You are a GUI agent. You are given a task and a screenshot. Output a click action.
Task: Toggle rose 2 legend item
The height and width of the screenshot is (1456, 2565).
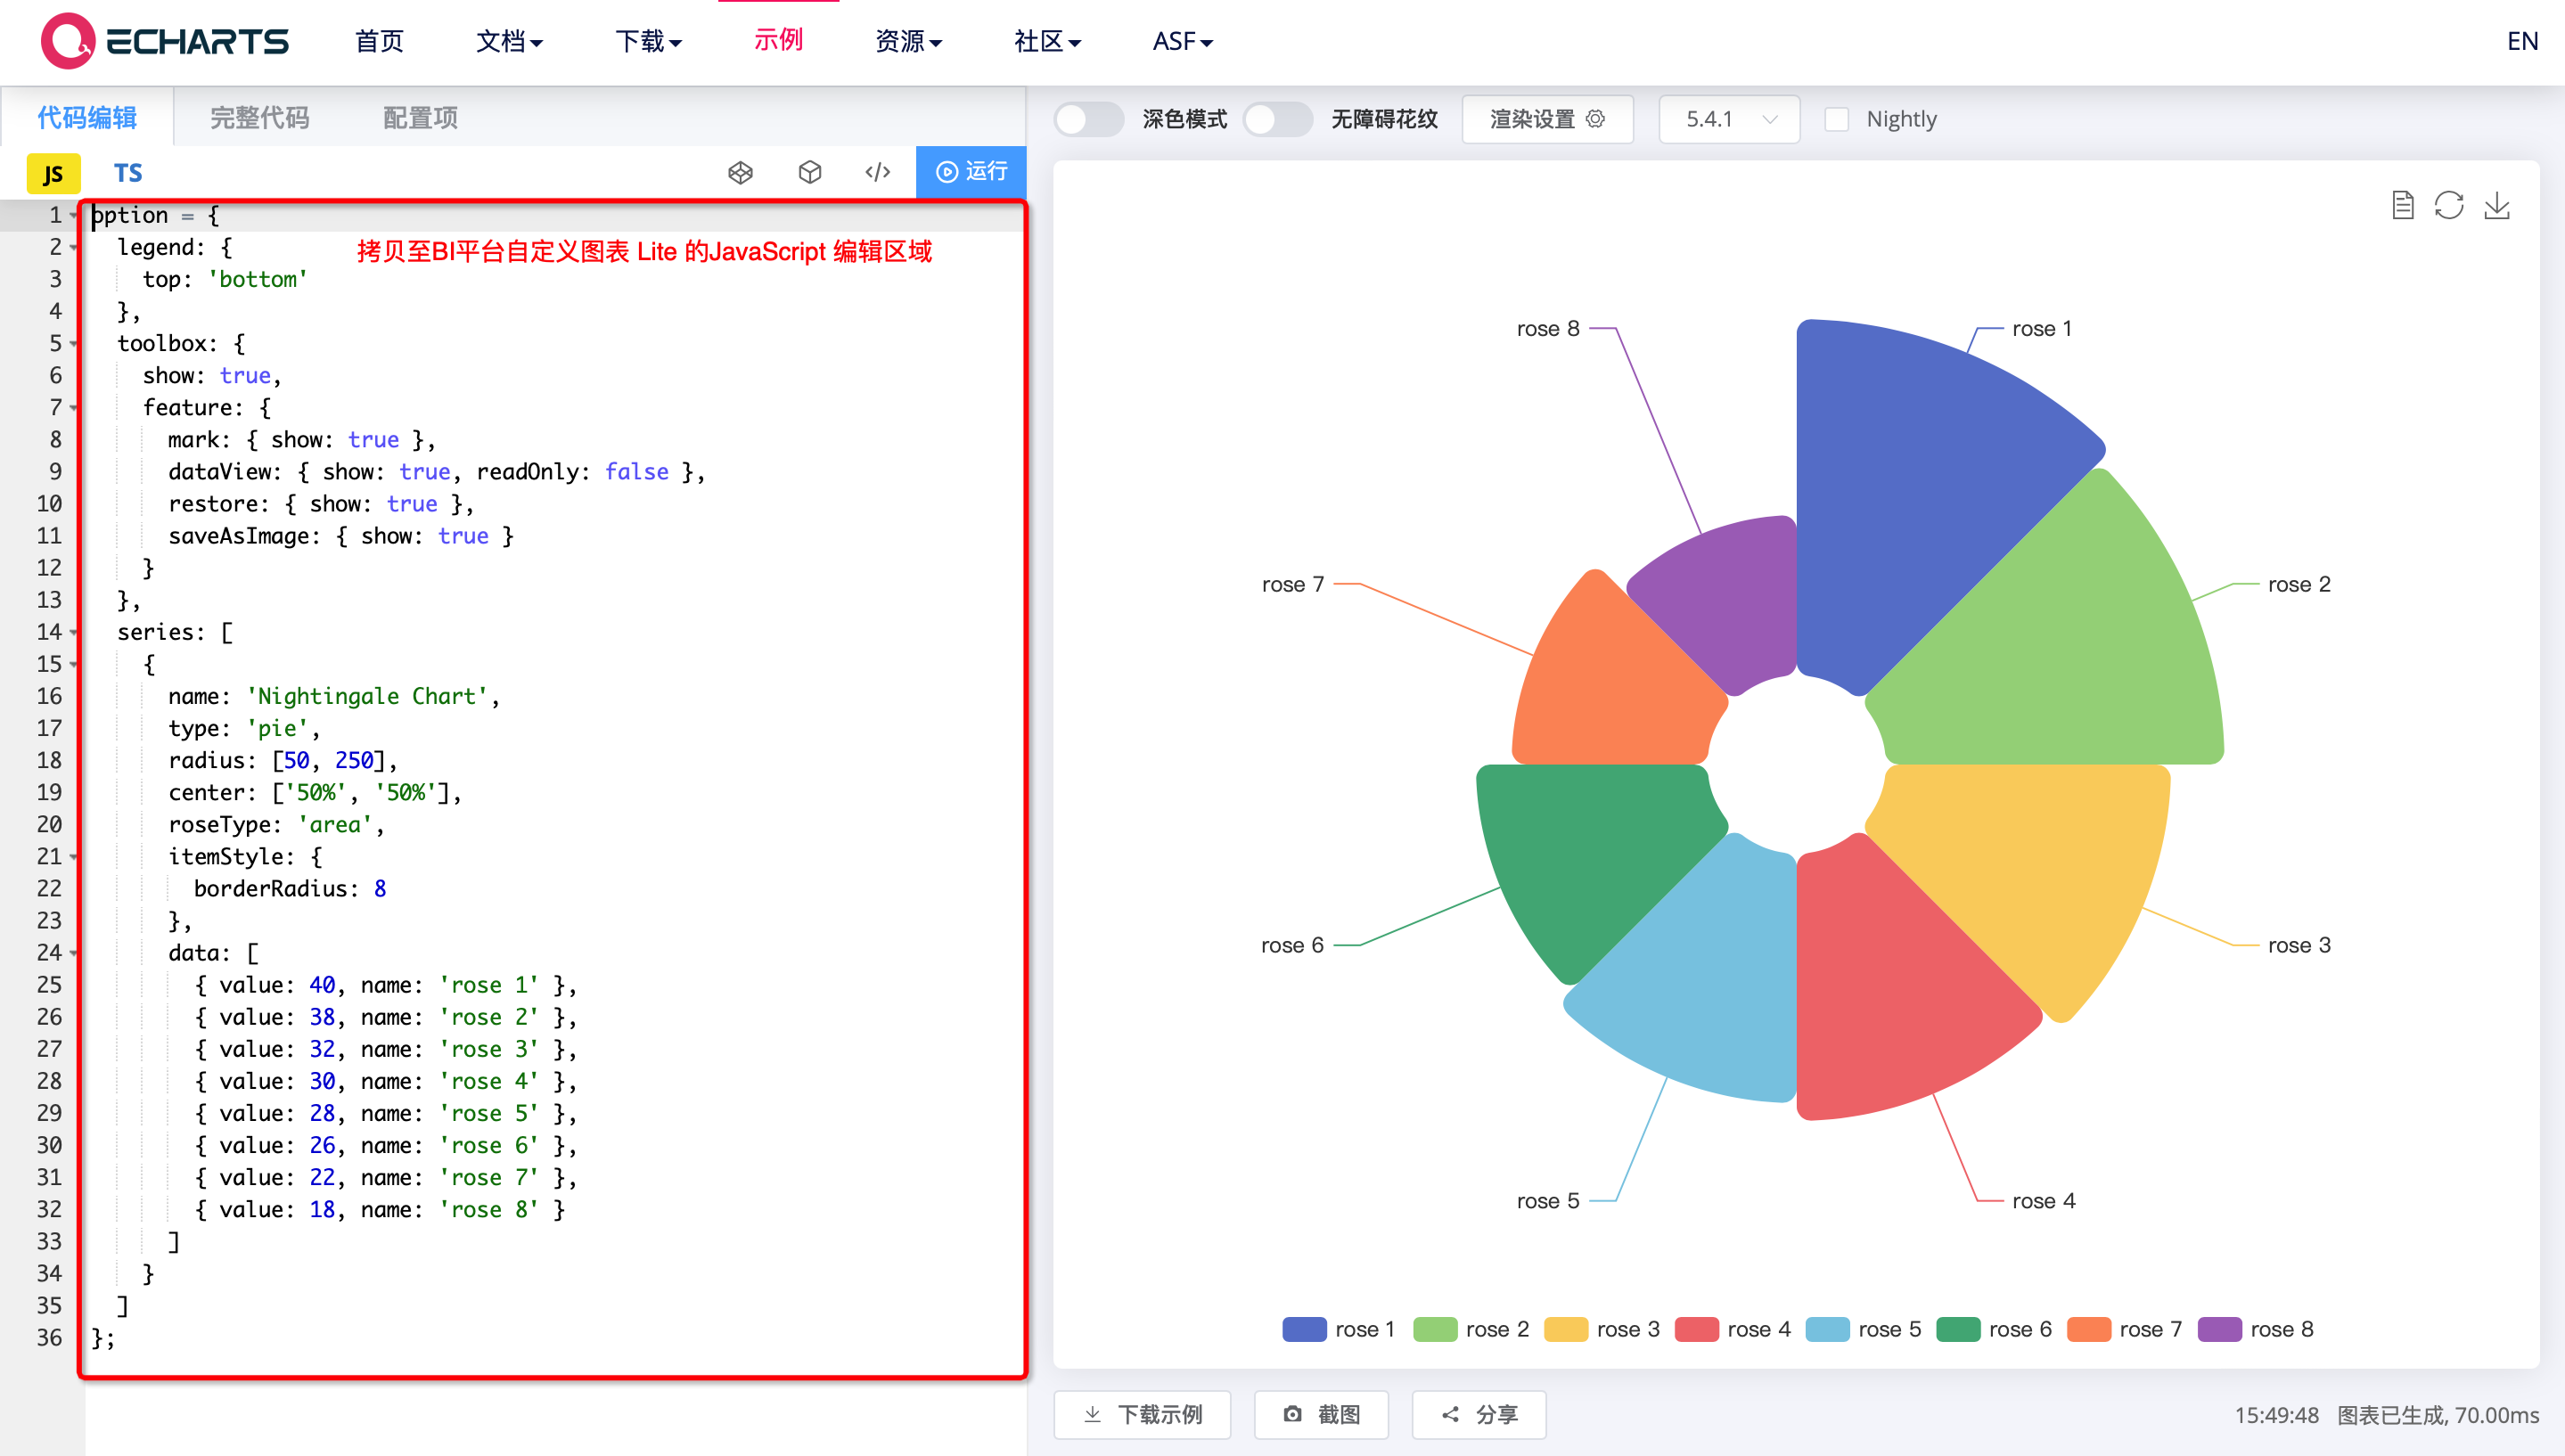(1471, 1329)
